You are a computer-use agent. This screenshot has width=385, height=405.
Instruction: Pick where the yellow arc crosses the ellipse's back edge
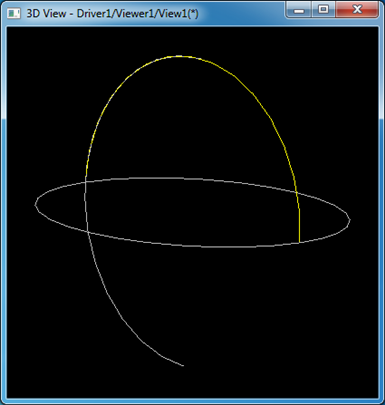[x=296, y=192]
